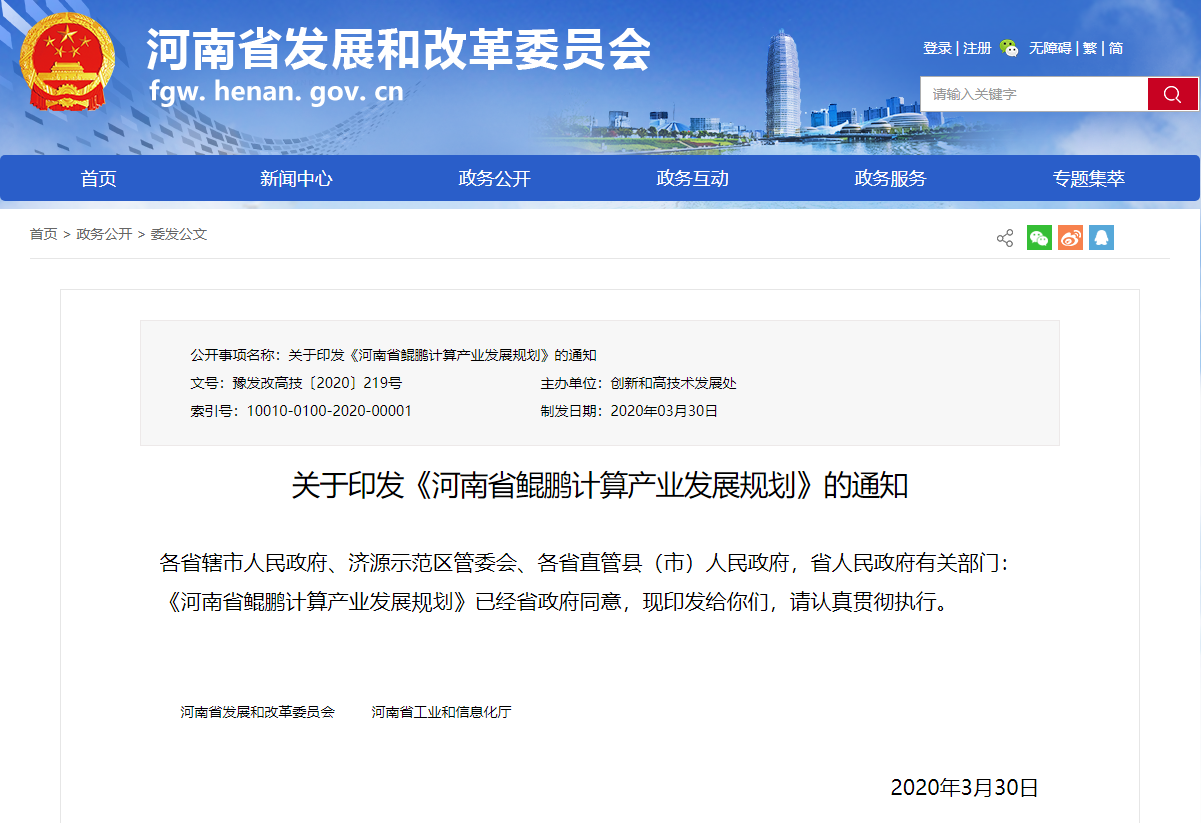Open the 政务服务 navigation tab
Screen dimensions: 1201x823
890,179
